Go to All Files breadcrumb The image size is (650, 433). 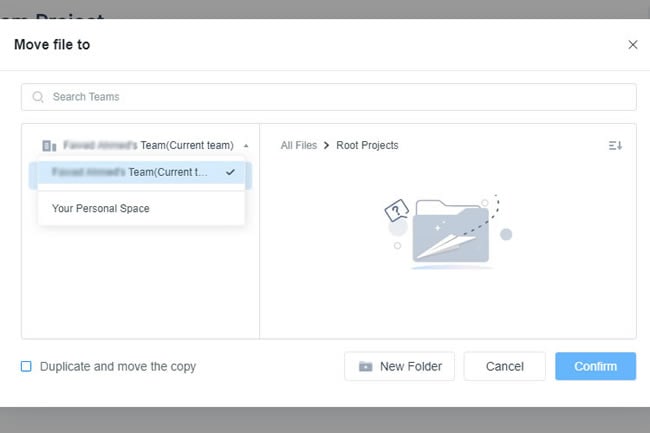pos(298,145)
